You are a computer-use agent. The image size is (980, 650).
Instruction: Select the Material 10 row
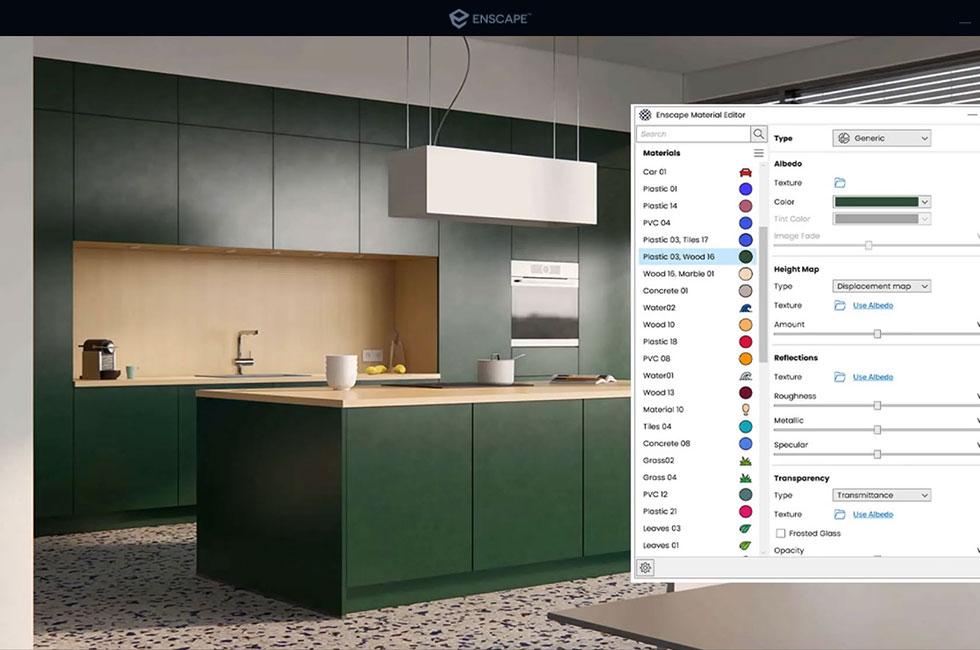pyautogui.click(x=697, y=409)
